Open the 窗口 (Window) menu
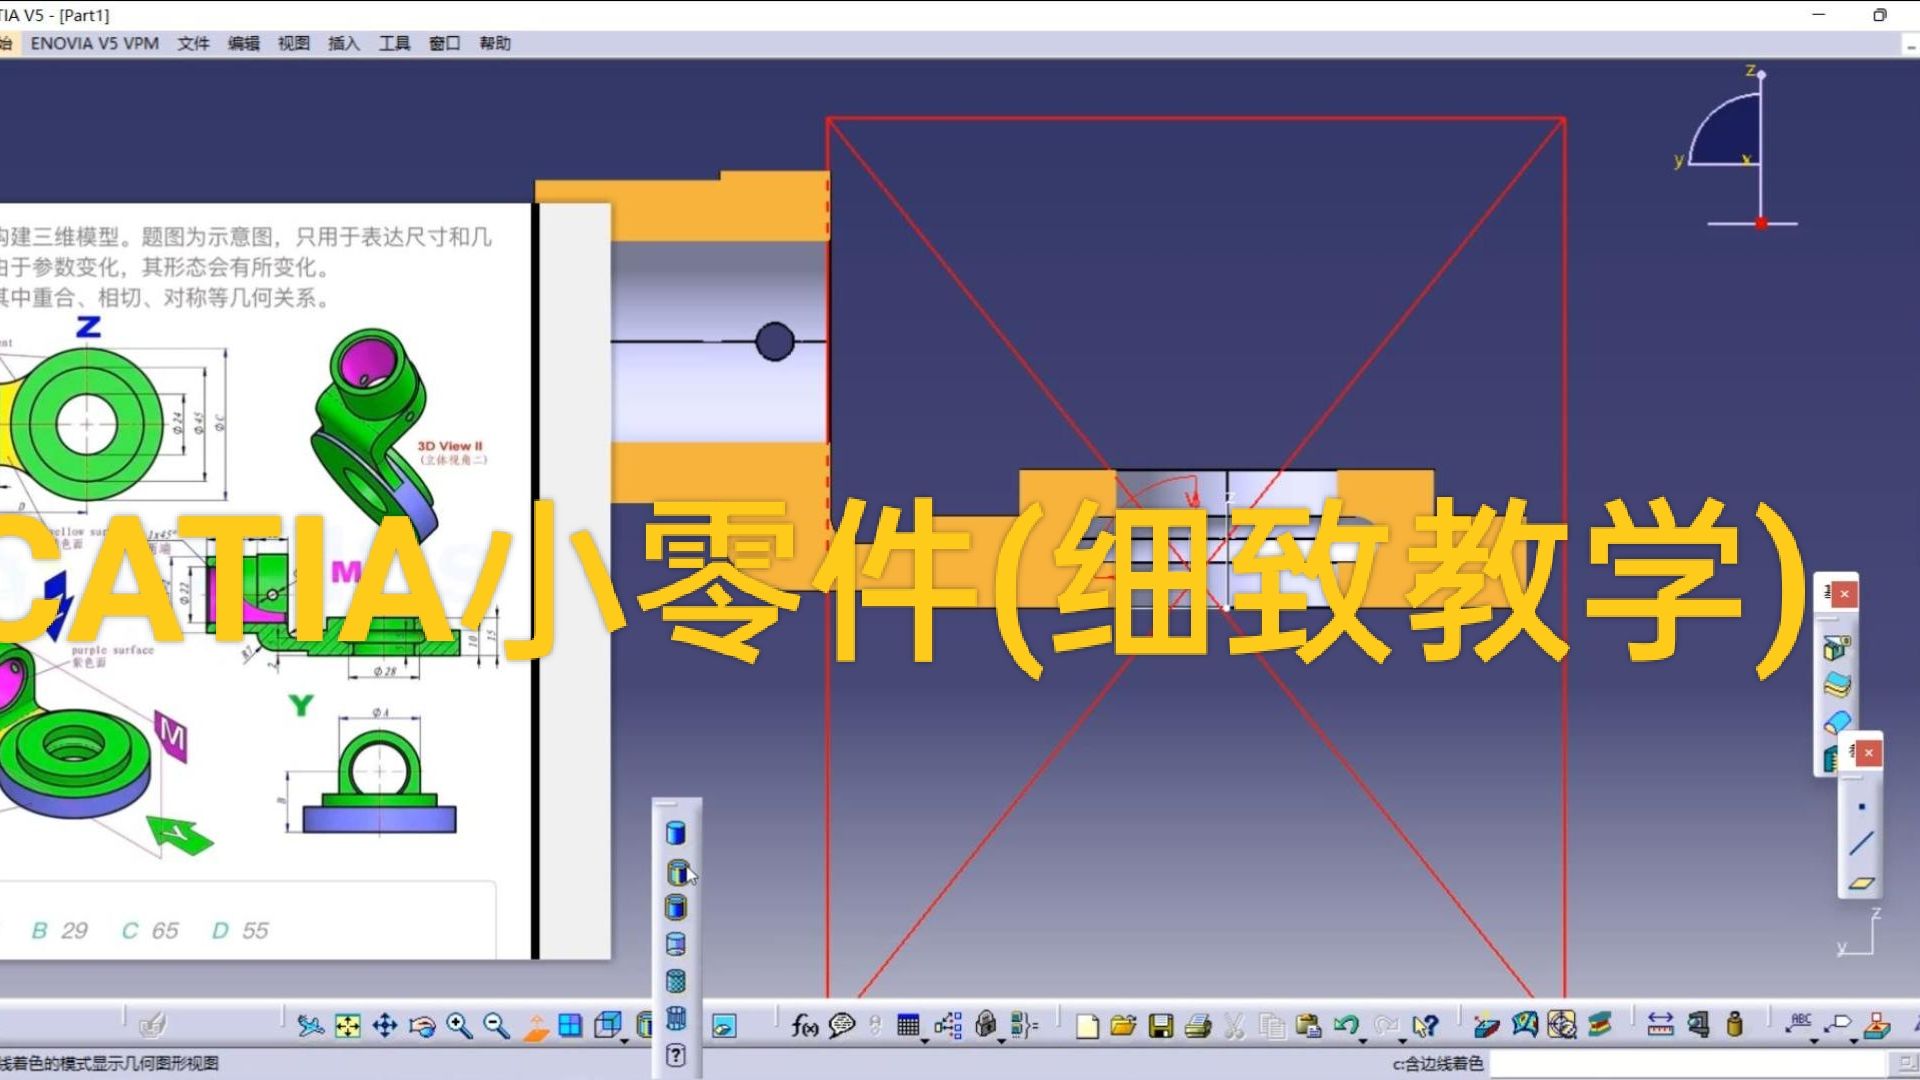Screen dimensions: 1920x1080 click(444, 43)
